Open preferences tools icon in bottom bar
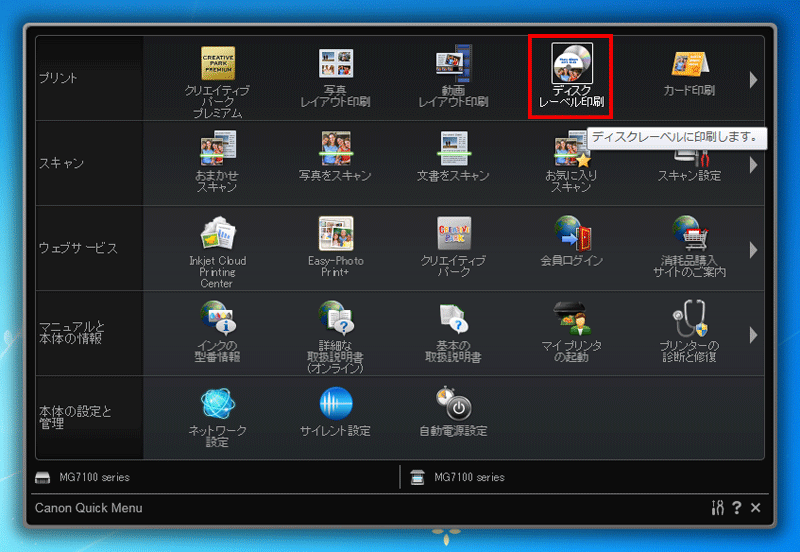Viewport: 800px width, 552px height. point(717,508)
